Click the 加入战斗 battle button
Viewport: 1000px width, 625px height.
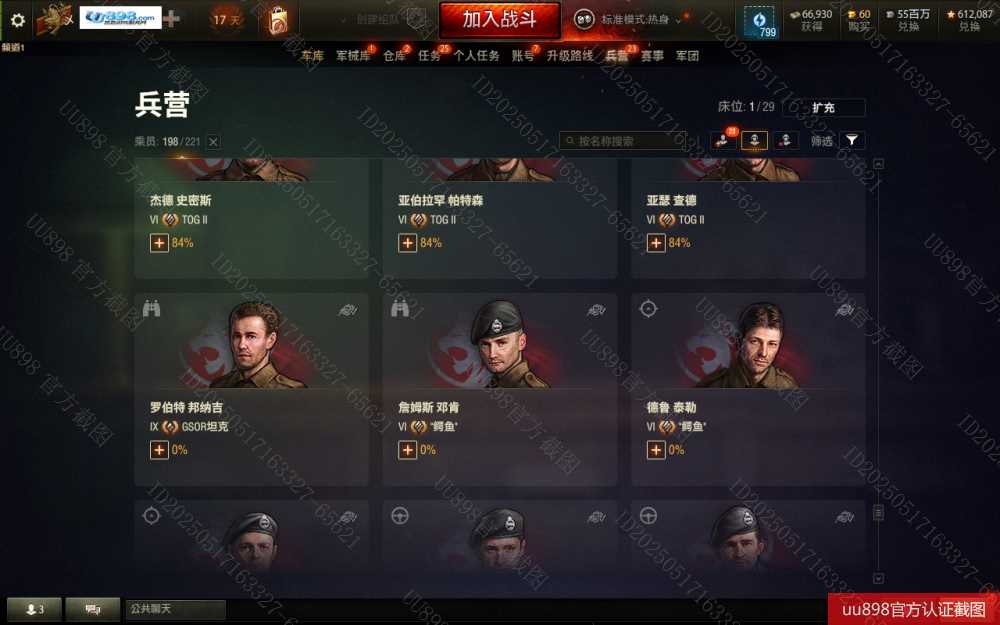499,20
